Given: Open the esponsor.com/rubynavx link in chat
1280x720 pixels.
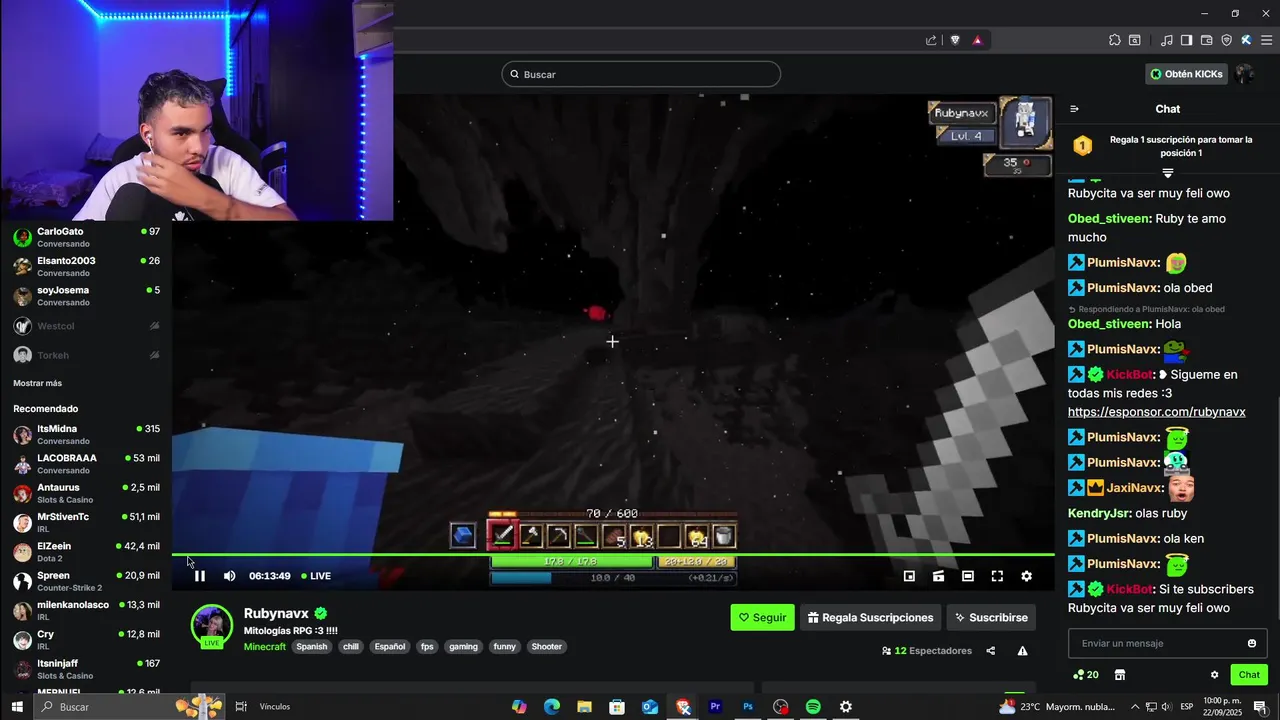Looking at the screenshot, I should point(1156,412).
